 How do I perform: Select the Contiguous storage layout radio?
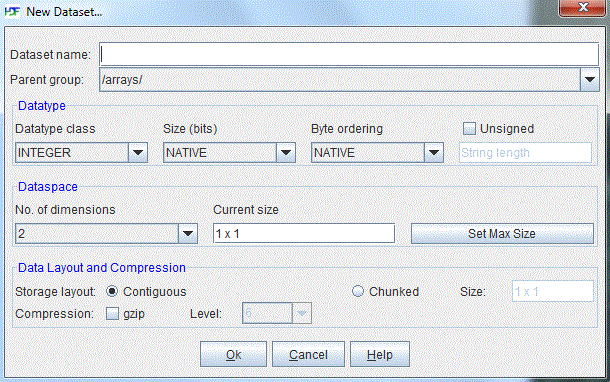pos(112,291)
